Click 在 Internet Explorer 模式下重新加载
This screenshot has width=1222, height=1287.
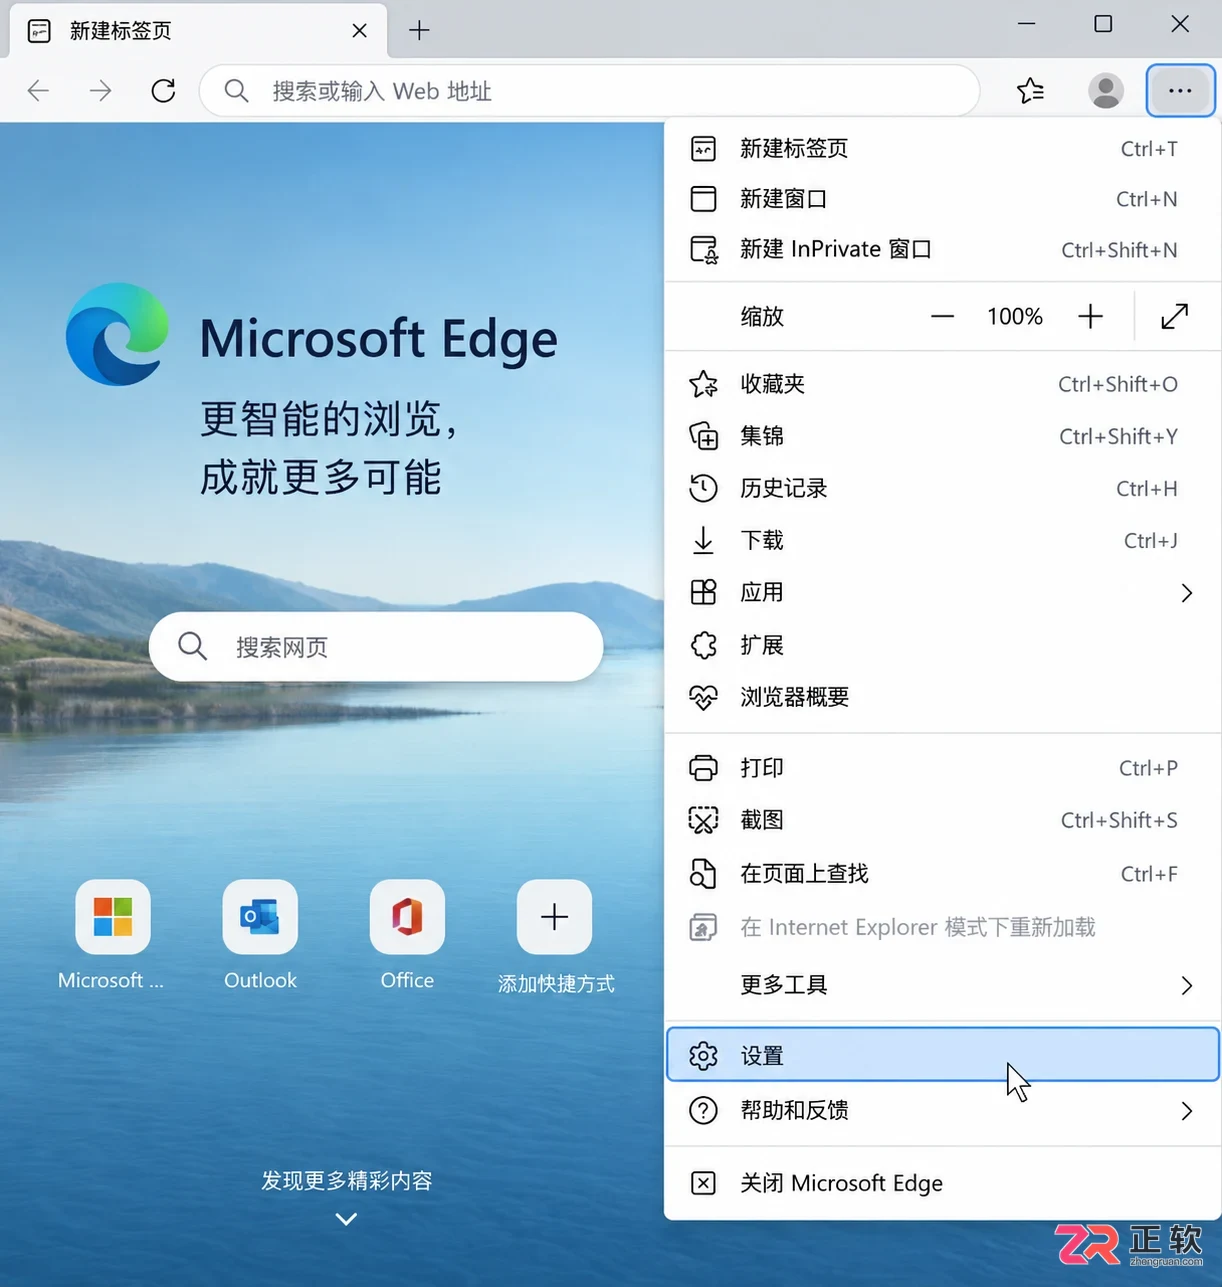(942, 927)
